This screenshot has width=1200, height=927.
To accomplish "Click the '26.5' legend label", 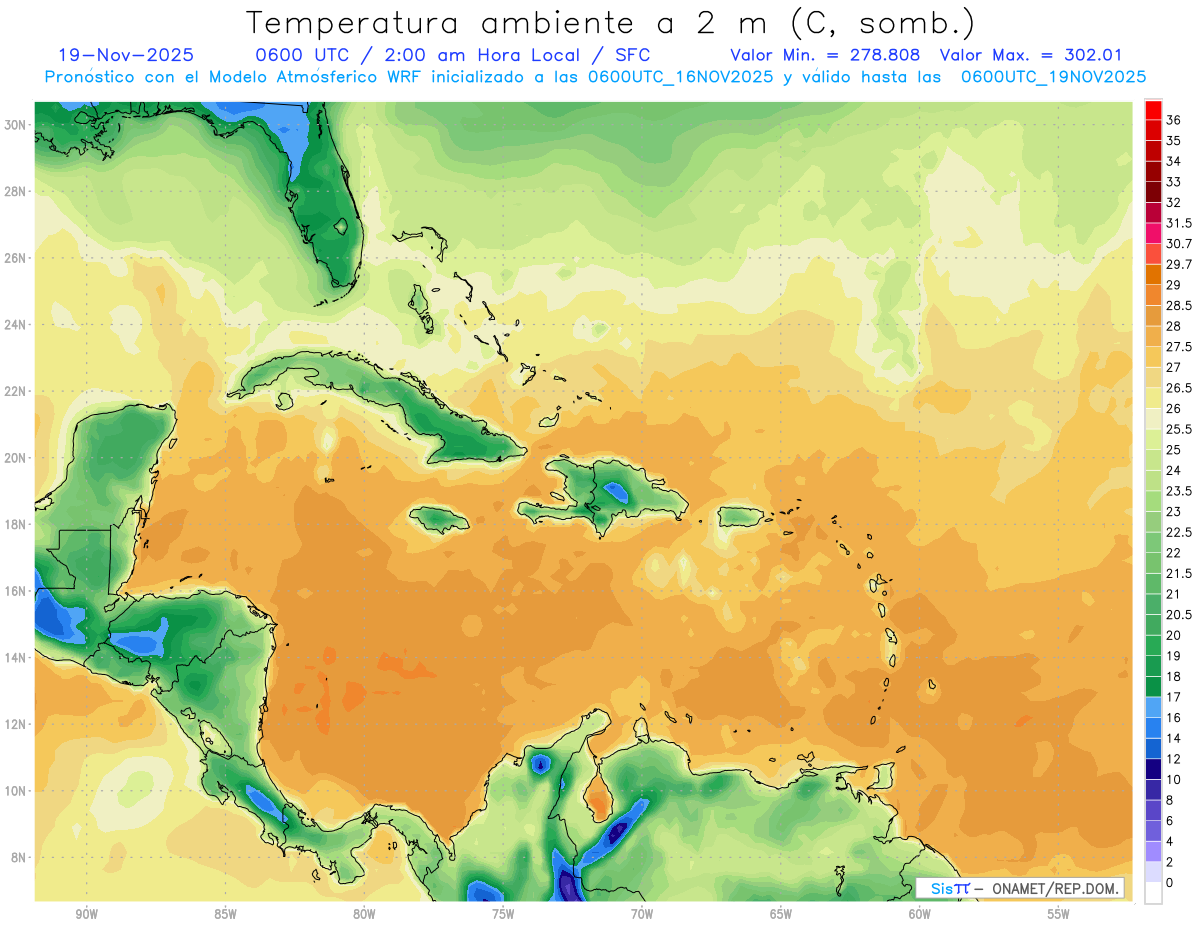I will (1178, 388).
